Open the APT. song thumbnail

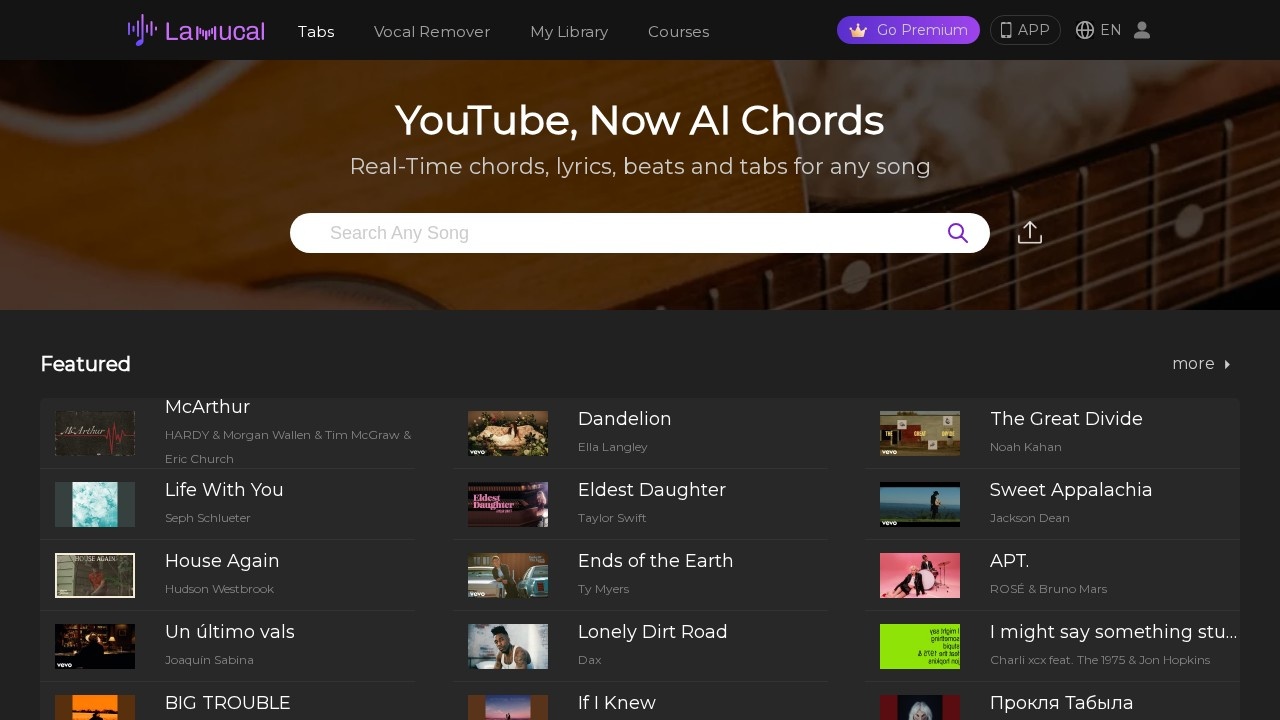919,575
